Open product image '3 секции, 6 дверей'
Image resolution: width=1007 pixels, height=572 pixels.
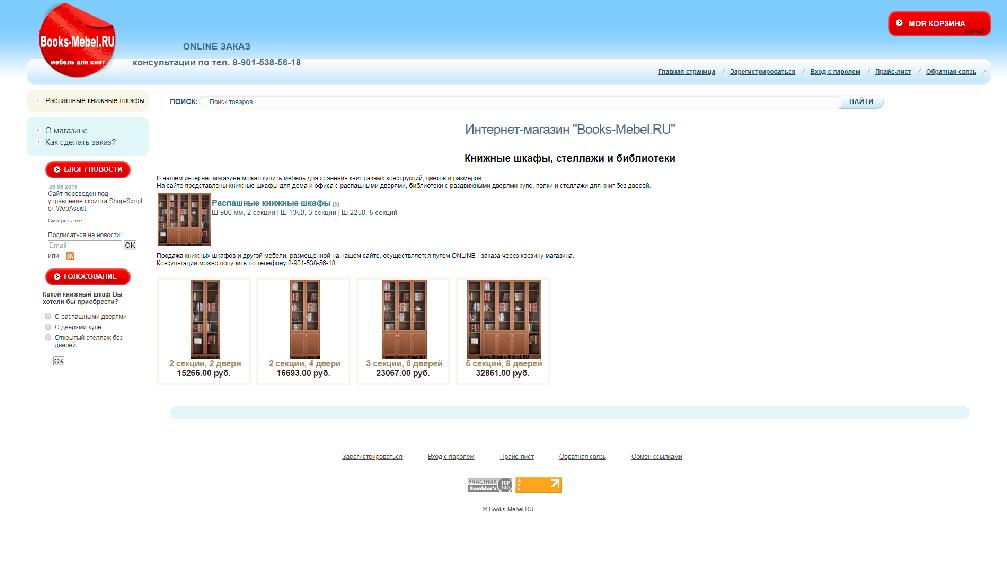click(404, 319)
